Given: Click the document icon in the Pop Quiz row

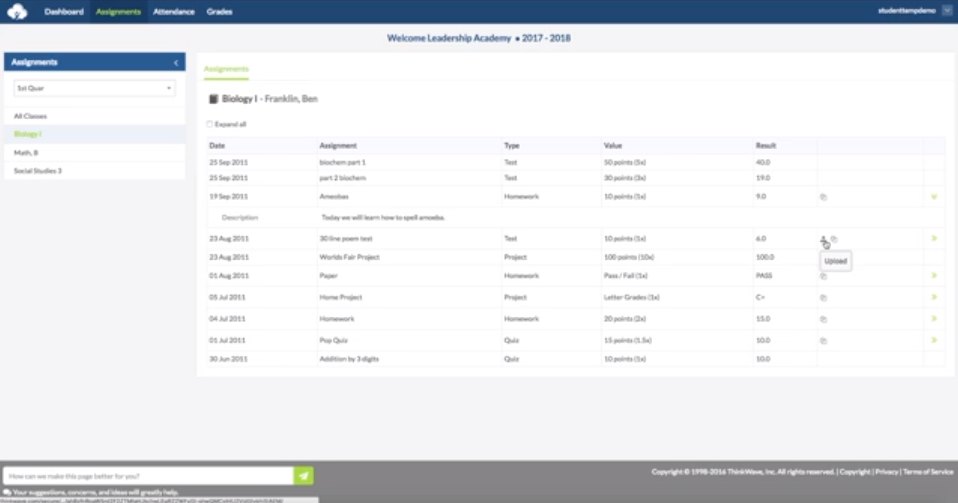Looking at the screenshot, I should pyautogui.click(x=823, y=341).
